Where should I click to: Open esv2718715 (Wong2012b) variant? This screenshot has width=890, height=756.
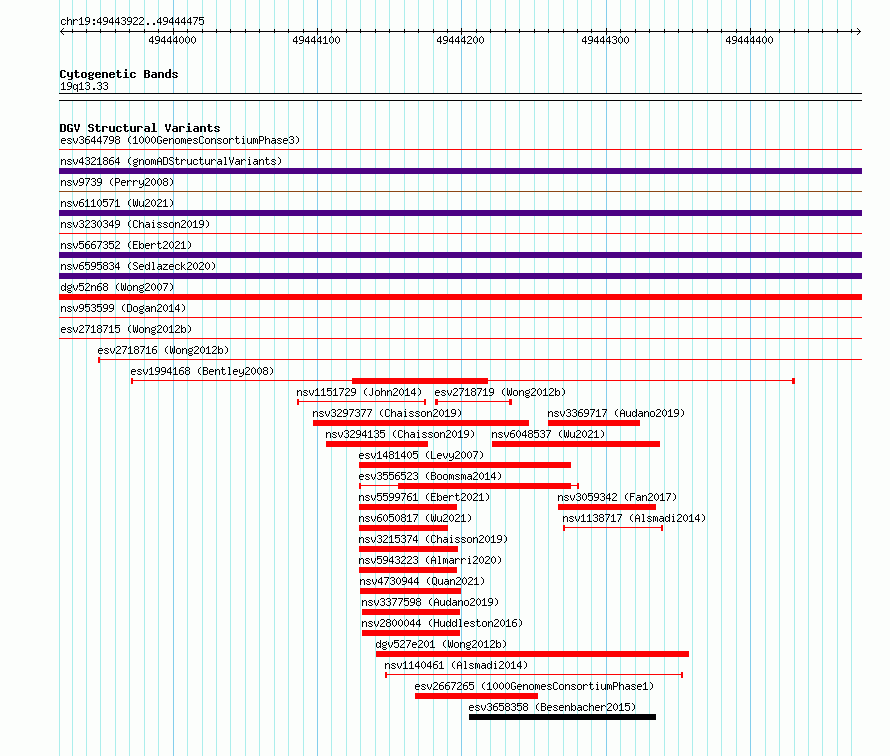[x=126, y=329]
